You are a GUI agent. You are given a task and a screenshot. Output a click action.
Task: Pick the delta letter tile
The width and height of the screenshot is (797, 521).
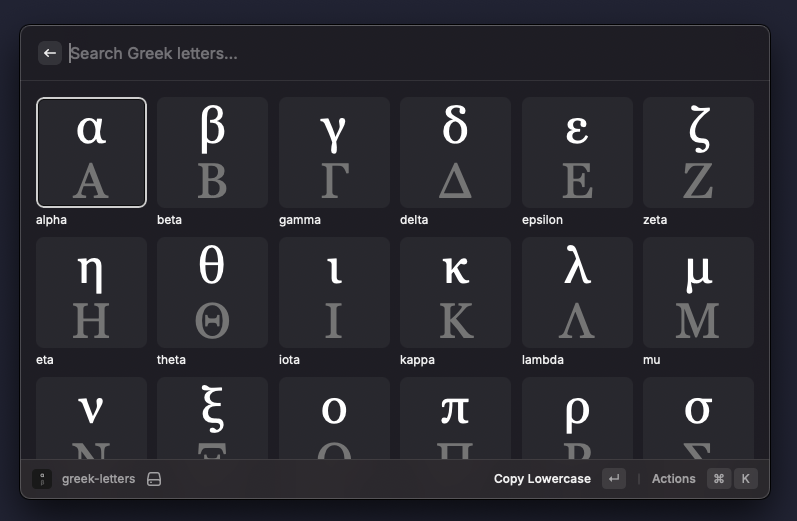455,152
